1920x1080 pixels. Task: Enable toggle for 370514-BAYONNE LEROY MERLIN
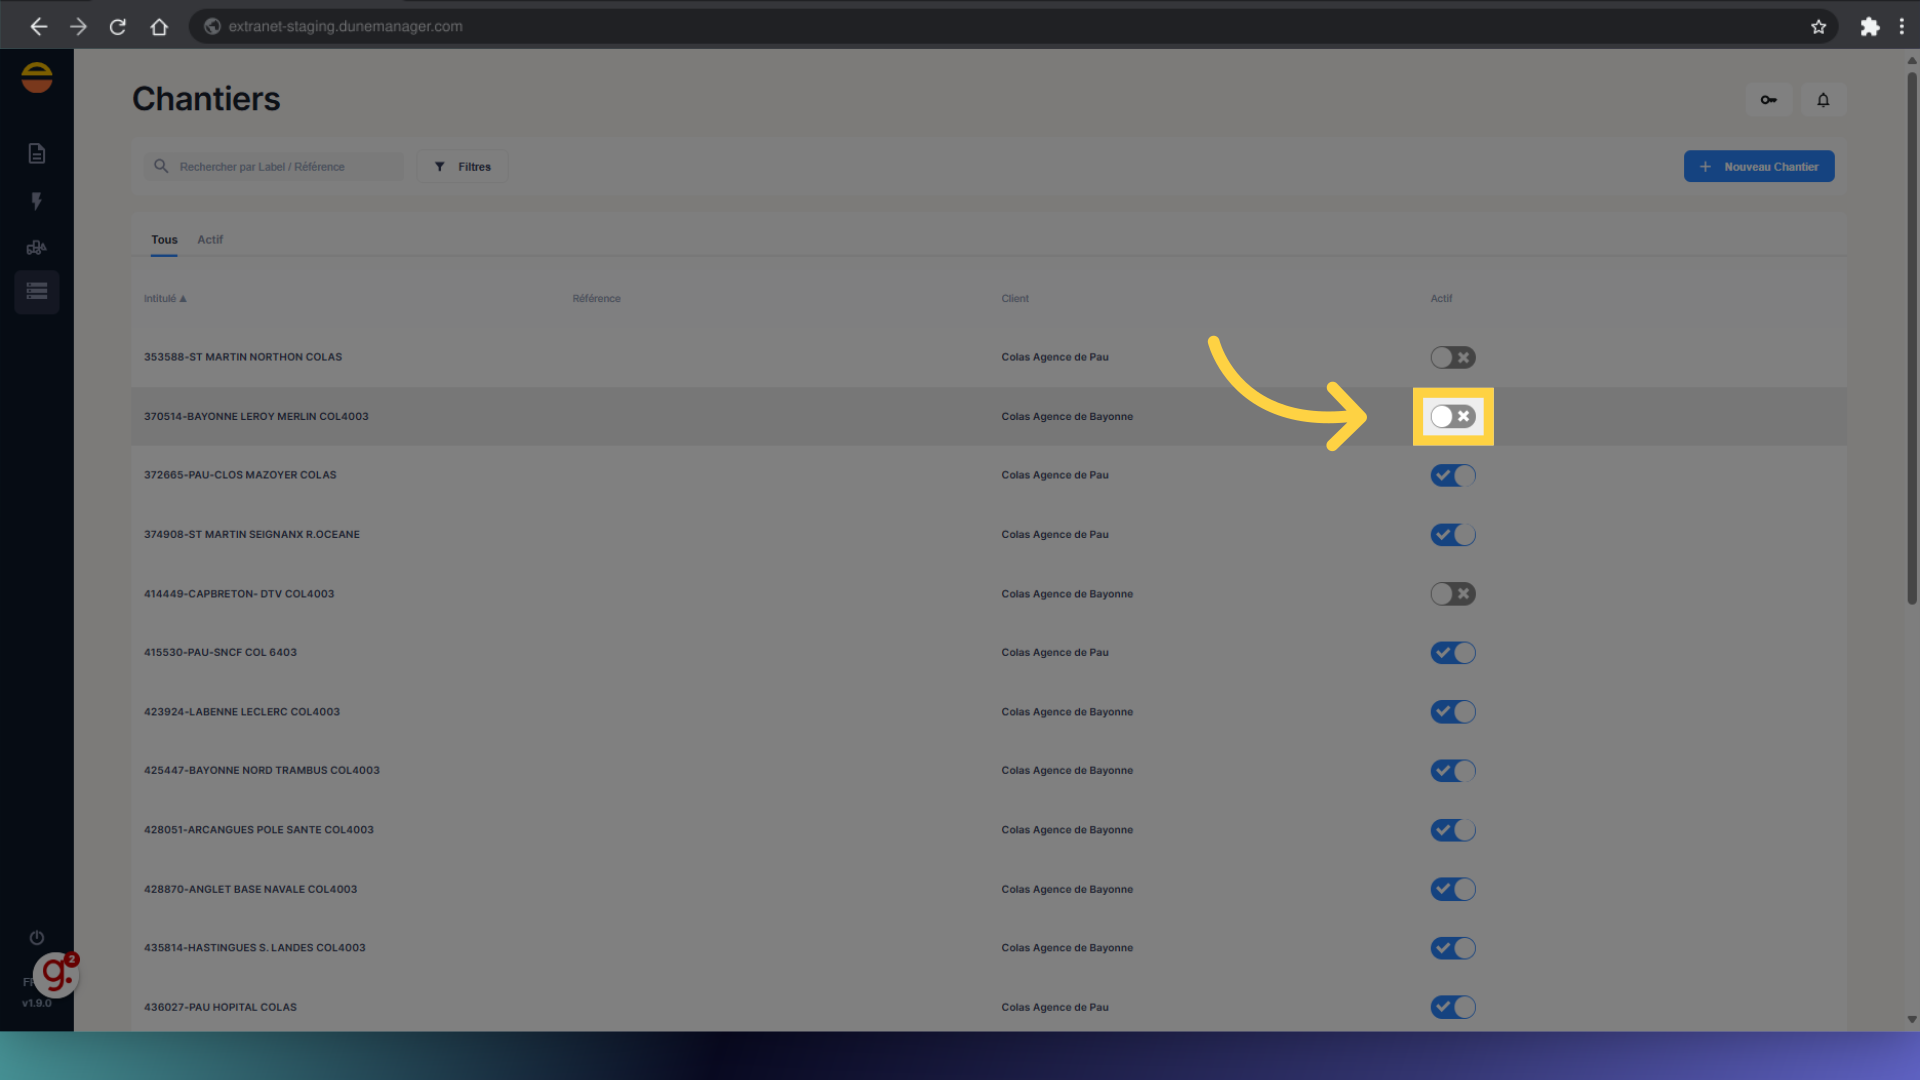tap(1452, 417)
